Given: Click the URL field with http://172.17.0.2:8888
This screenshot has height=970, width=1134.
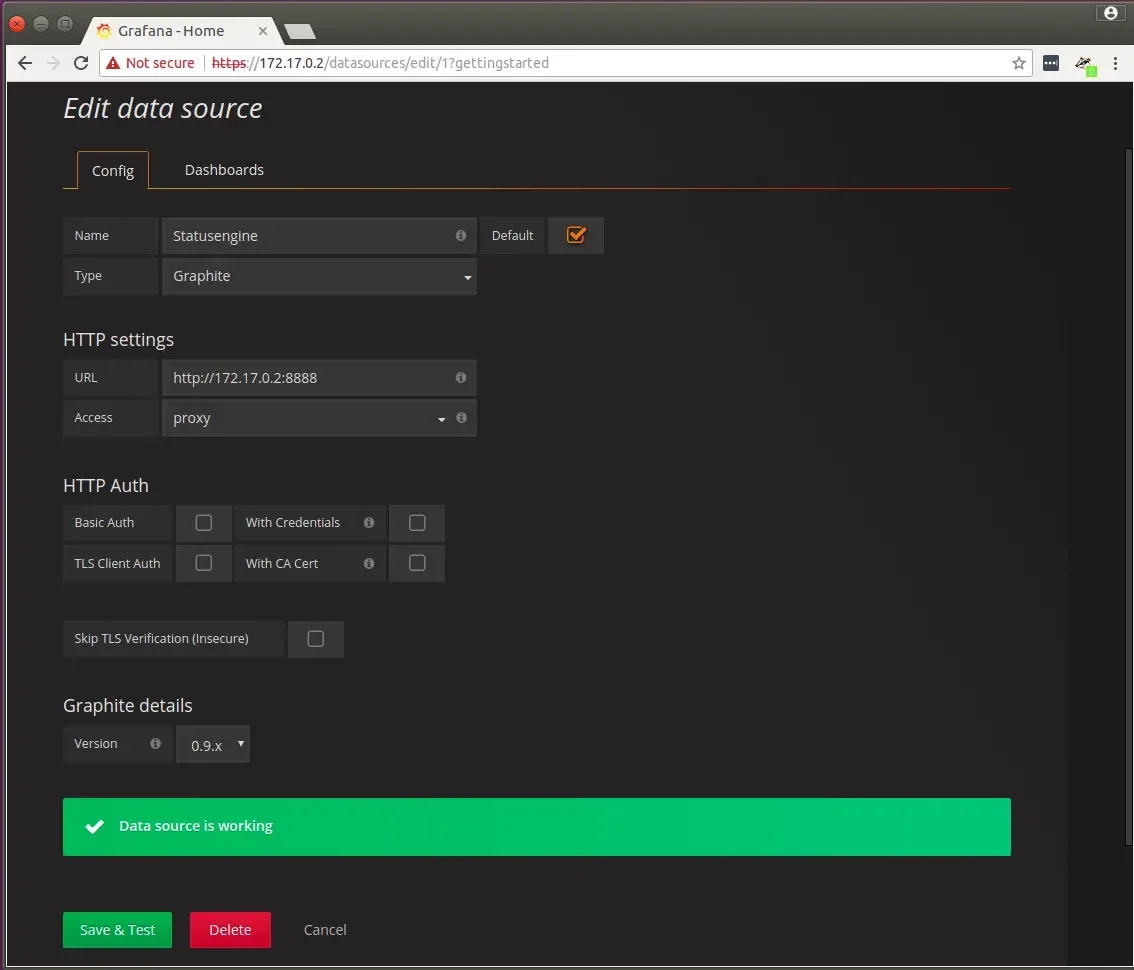Looking at the screenshot, I should 319,378.
